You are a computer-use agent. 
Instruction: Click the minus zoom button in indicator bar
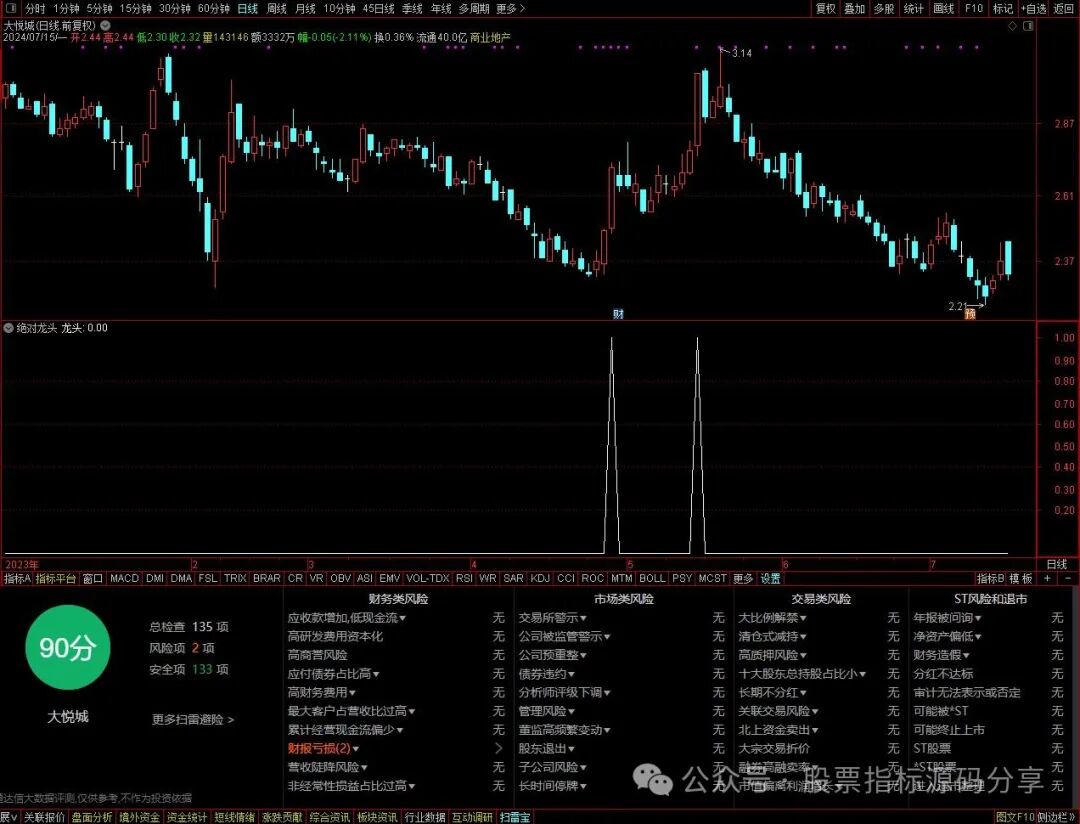(1067, 578)
